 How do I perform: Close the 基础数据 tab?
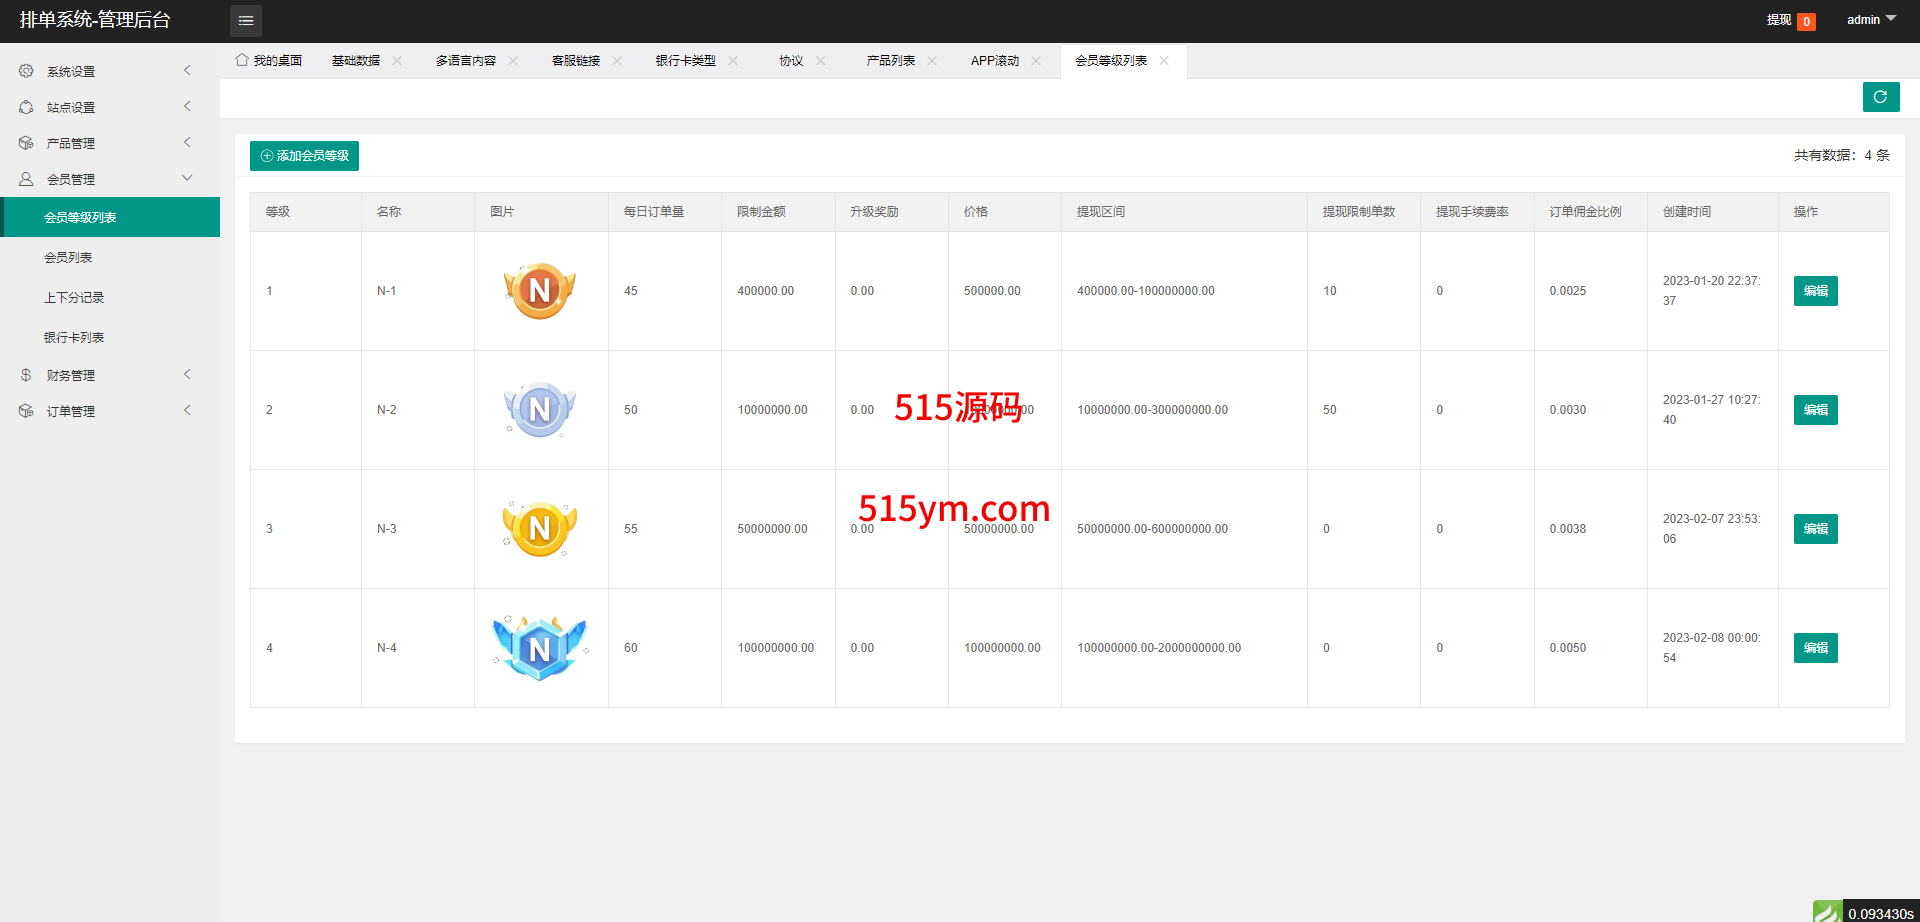click(x=397, y=61)
